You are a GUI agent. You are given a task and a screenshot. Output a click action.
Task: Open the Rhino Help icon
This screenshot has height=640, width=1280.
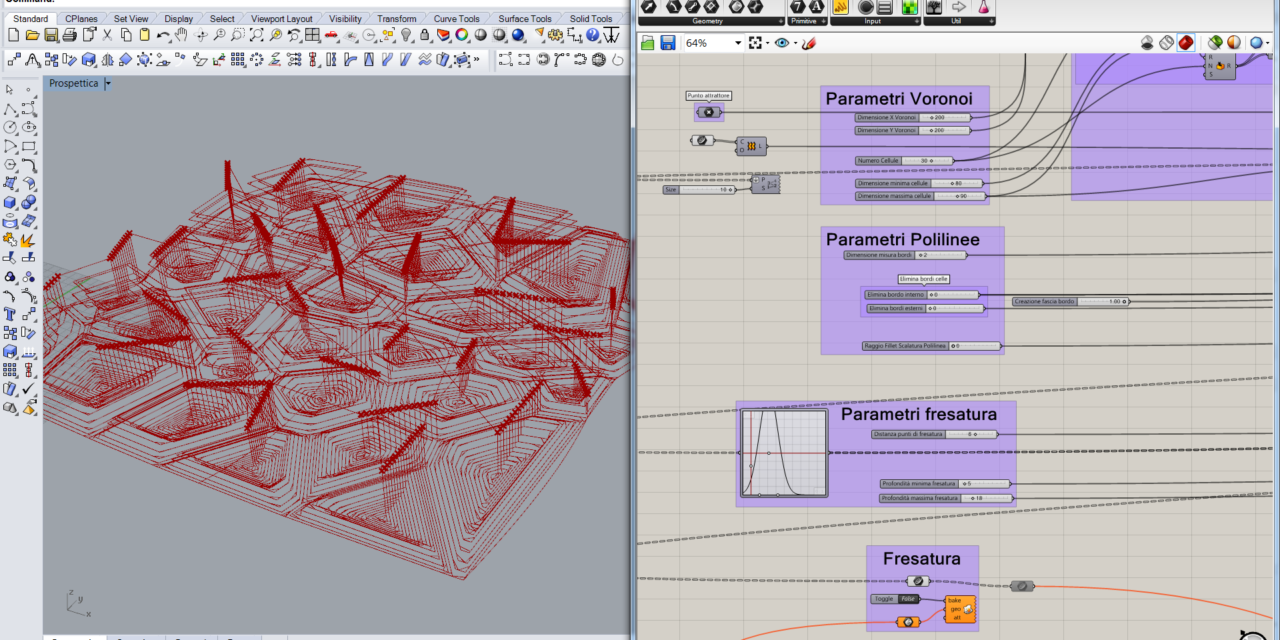(592, 36)
